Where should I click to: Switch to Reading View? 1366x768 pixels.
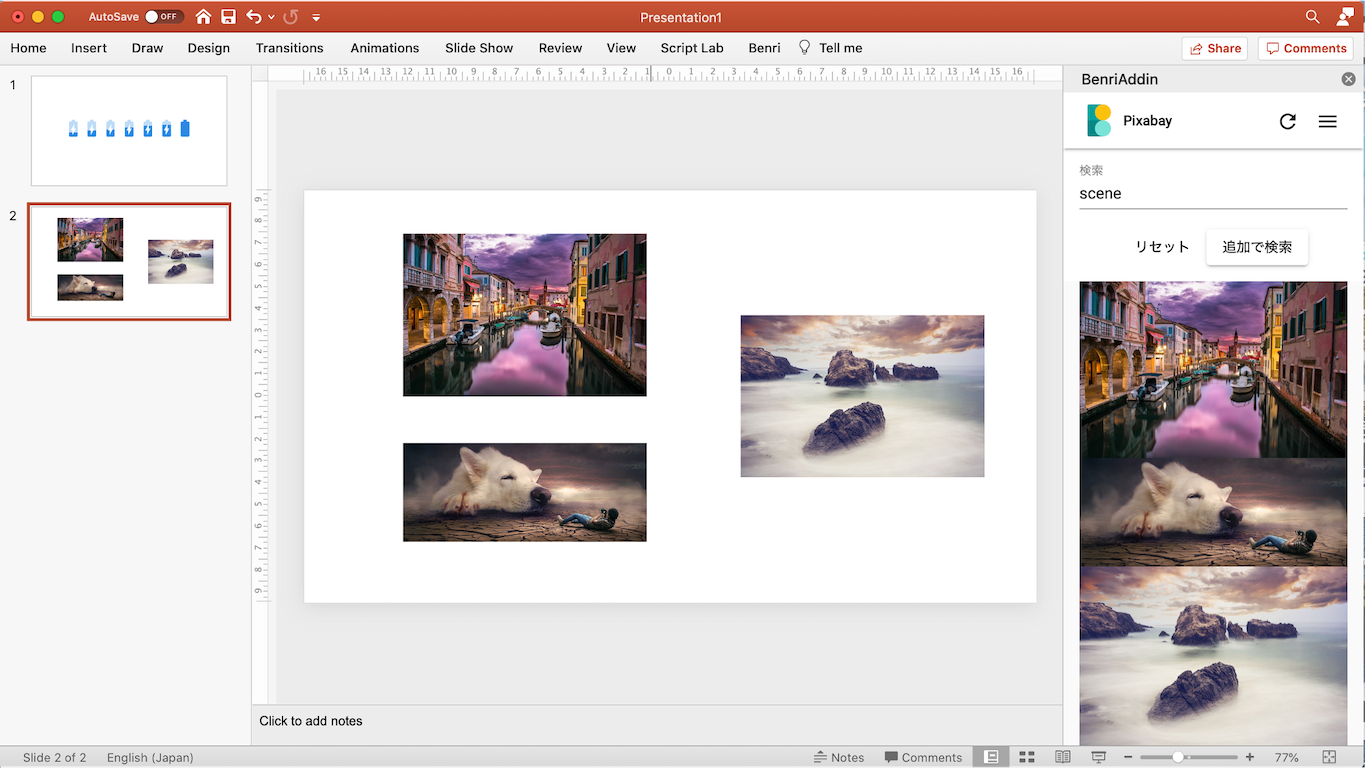(1063, 757)
